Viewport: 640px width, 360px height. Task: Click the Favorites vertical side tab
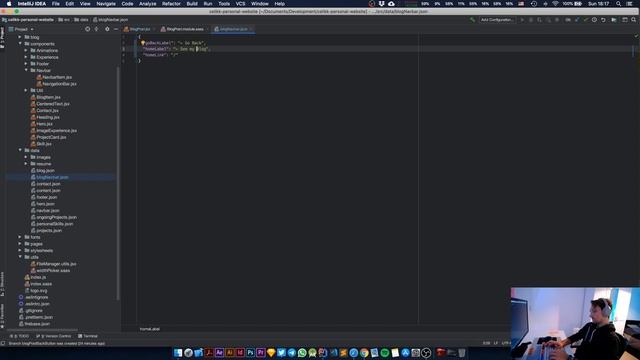(x=2, y=316)
